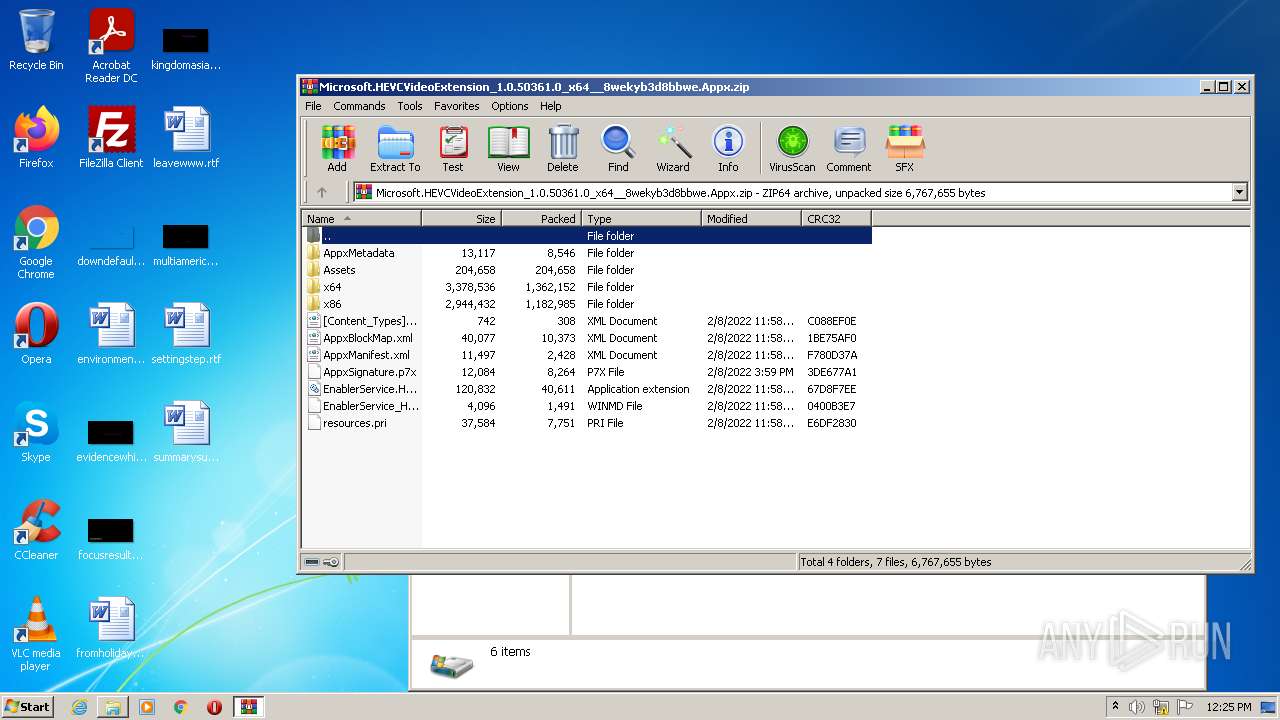
Task: Open Opera desktop shortcut
Action: (36, 334)
